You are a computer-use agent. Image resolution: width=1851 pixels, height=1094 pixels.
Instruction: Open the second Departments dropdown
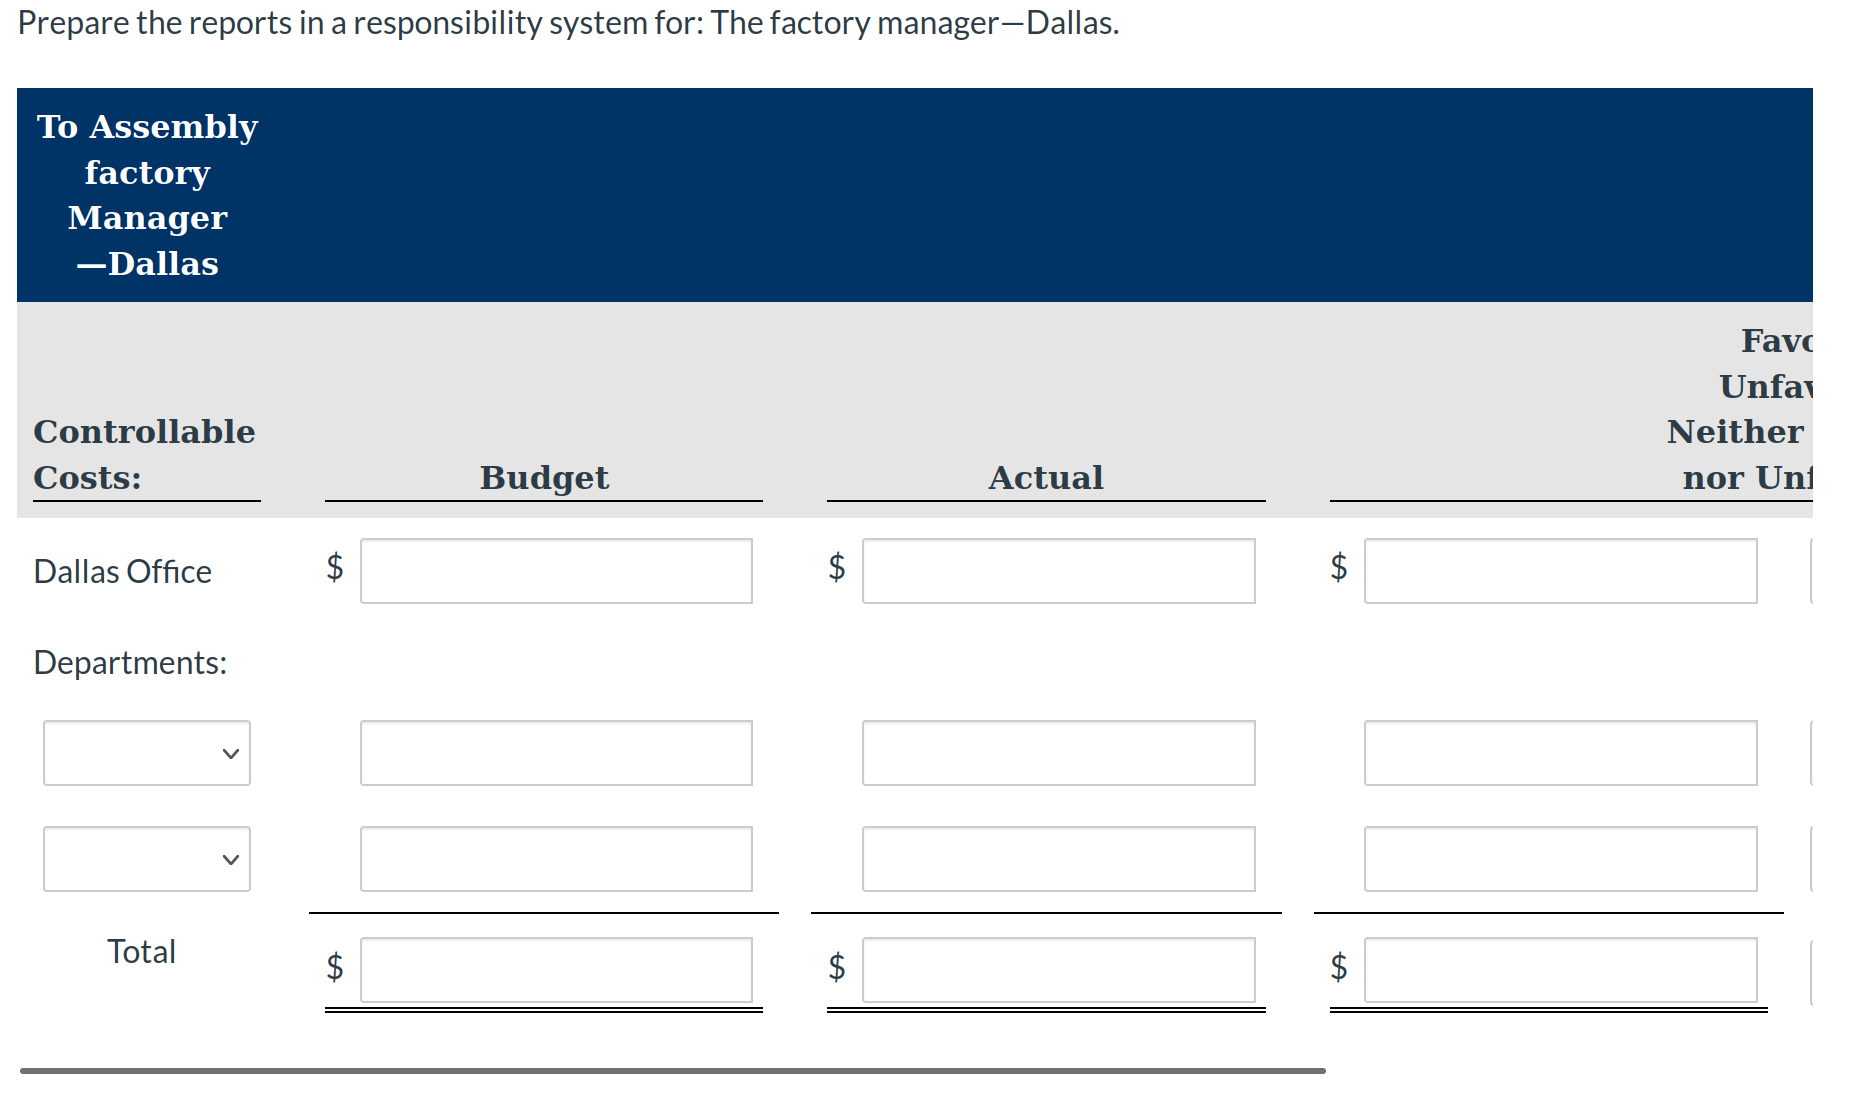[x=146, y=859]
